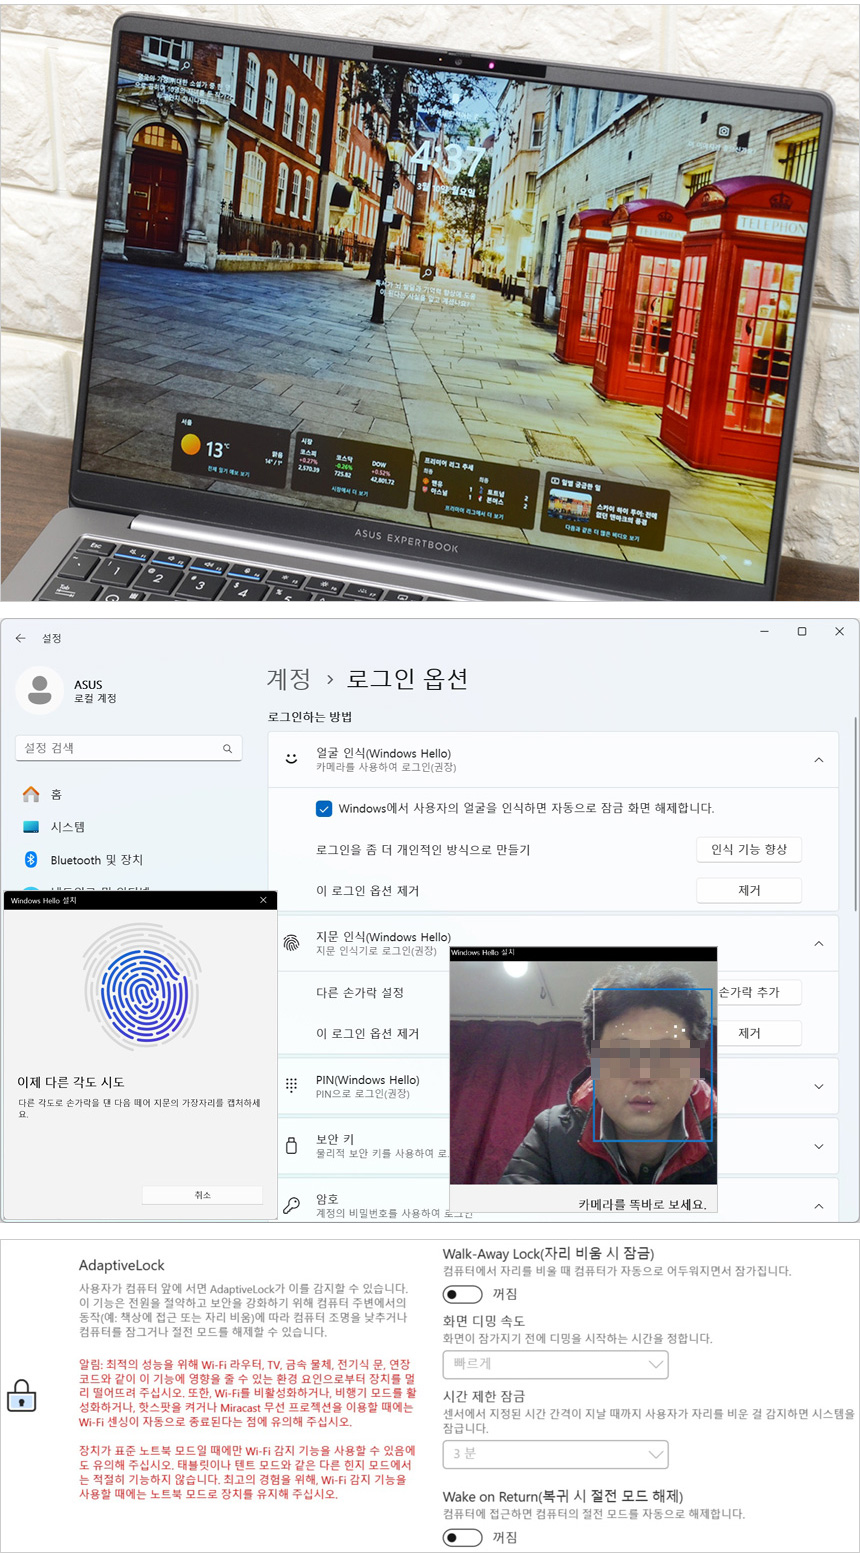Click the magnifier icon in the settings search box
The width and height of the screenshot is (860, 1558).
coord(227,748)
